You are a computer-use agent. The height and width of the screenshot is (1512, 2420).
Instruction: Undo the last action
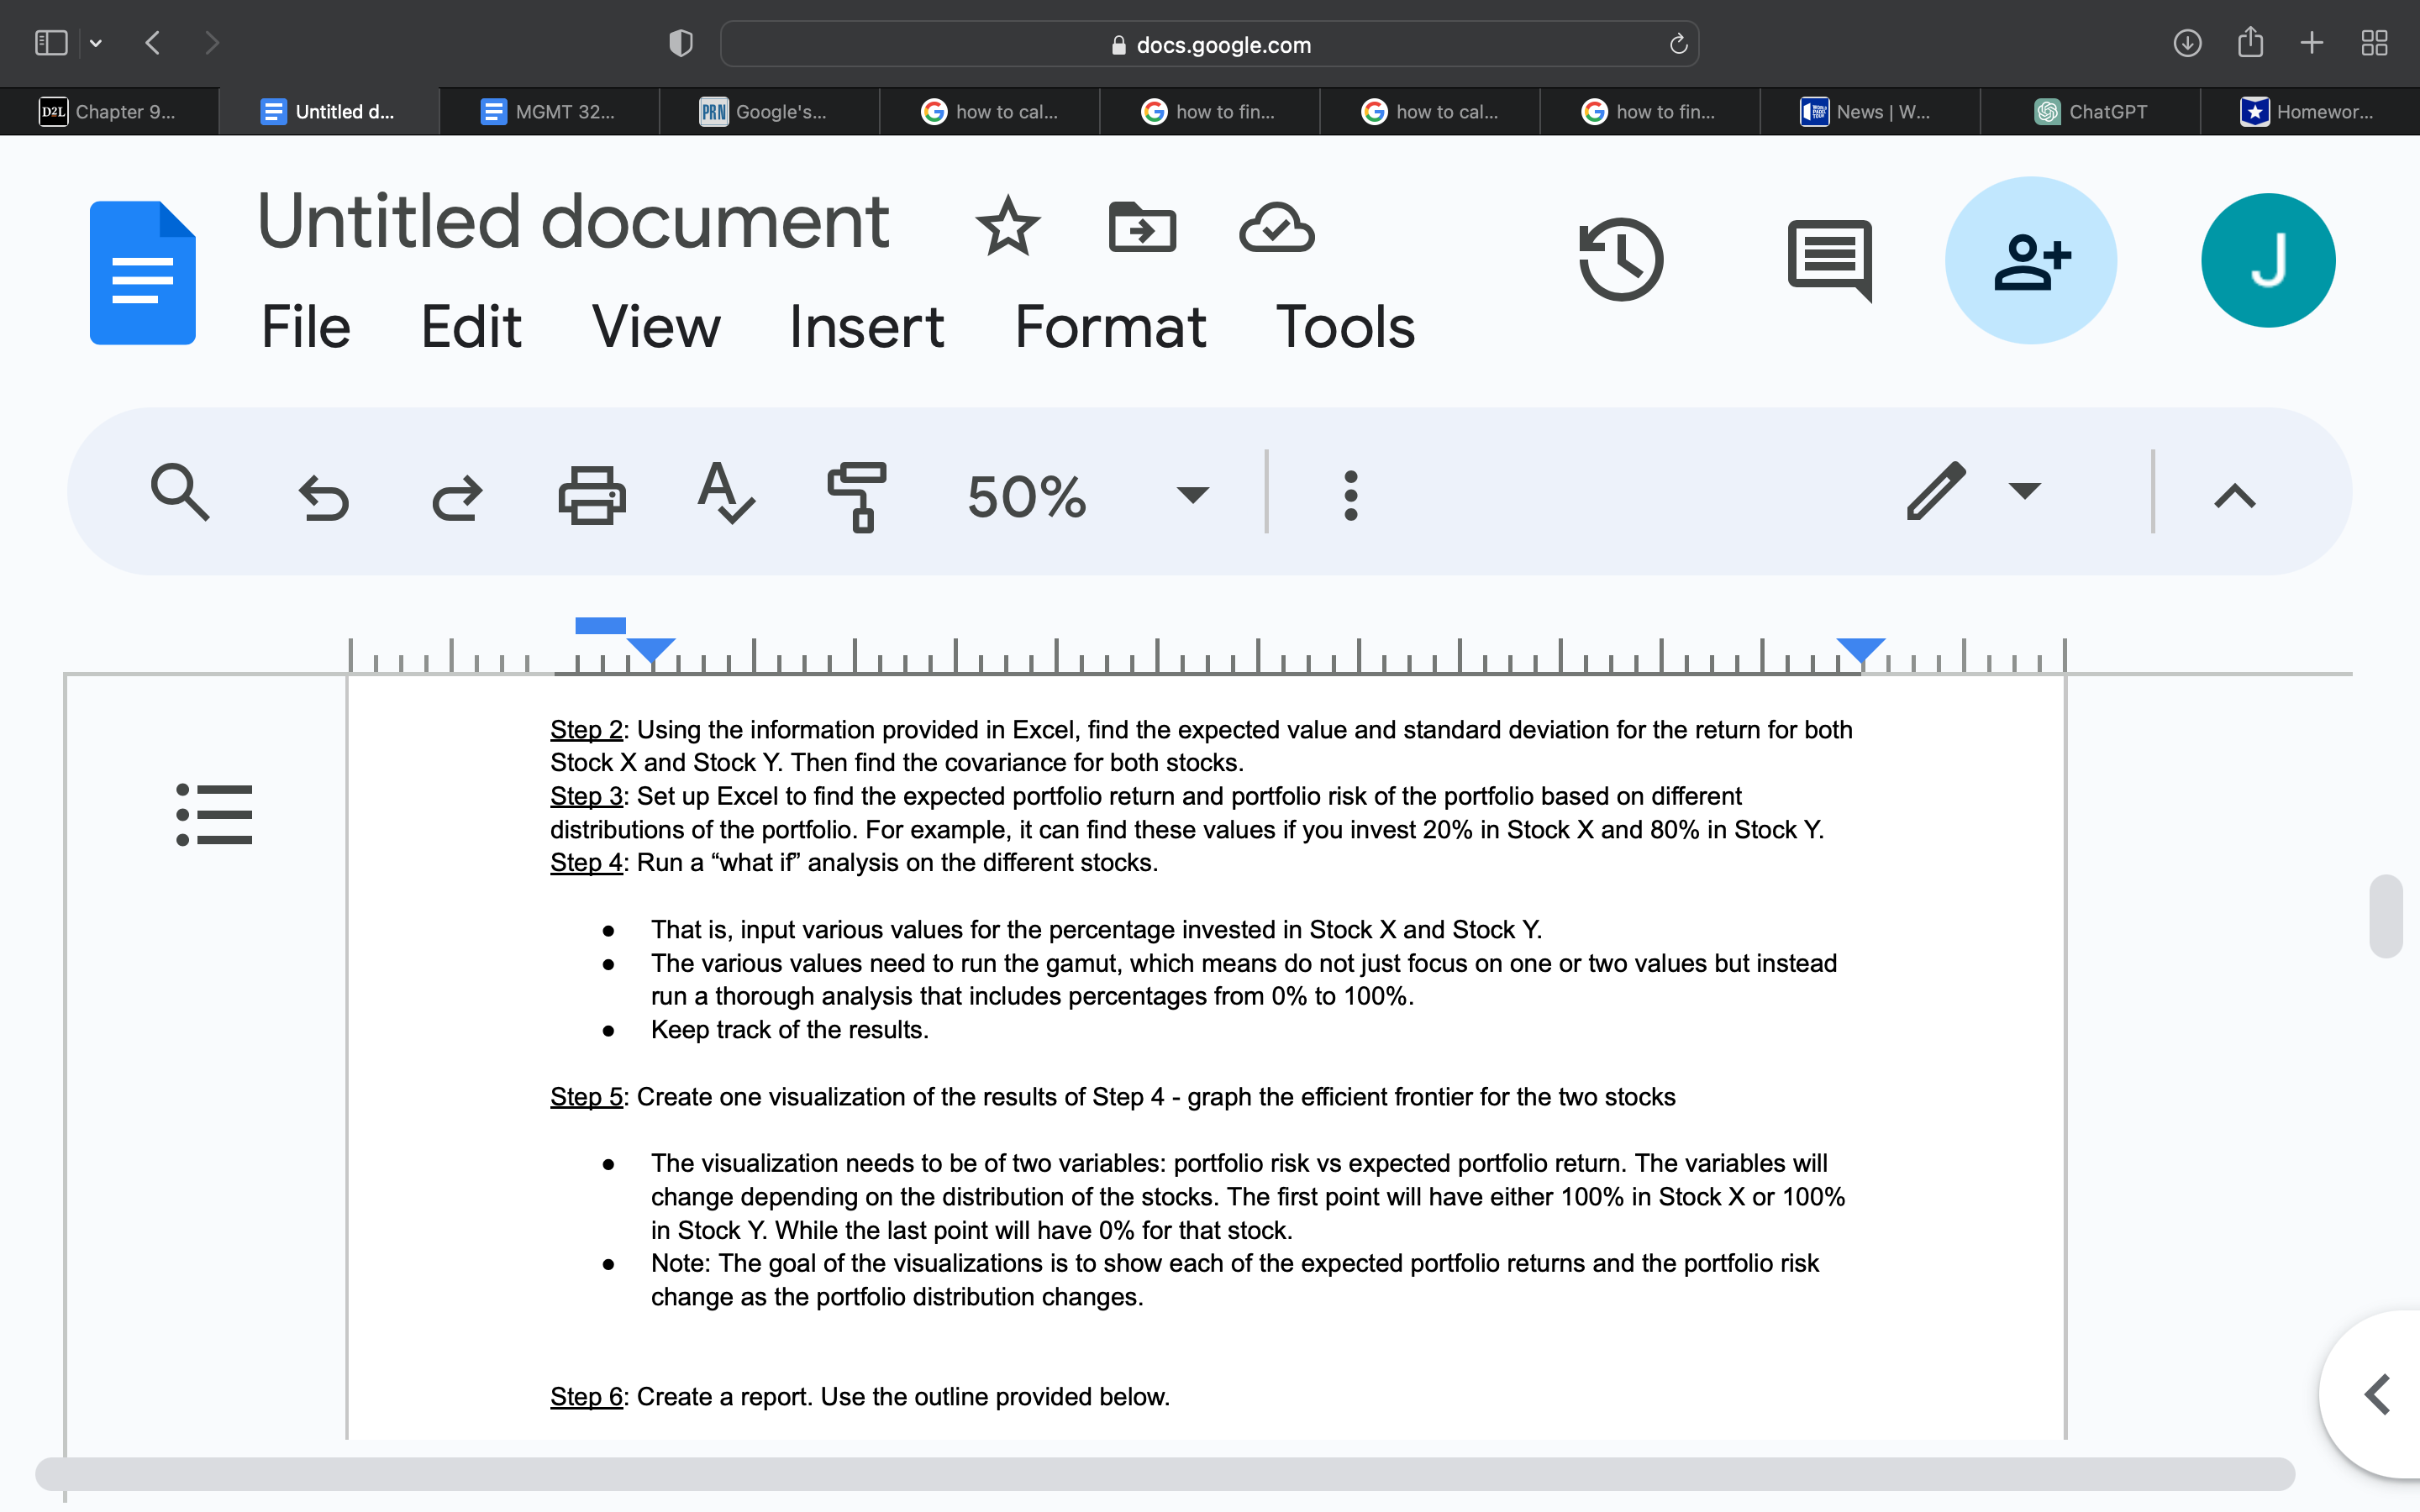pos(323,497)
